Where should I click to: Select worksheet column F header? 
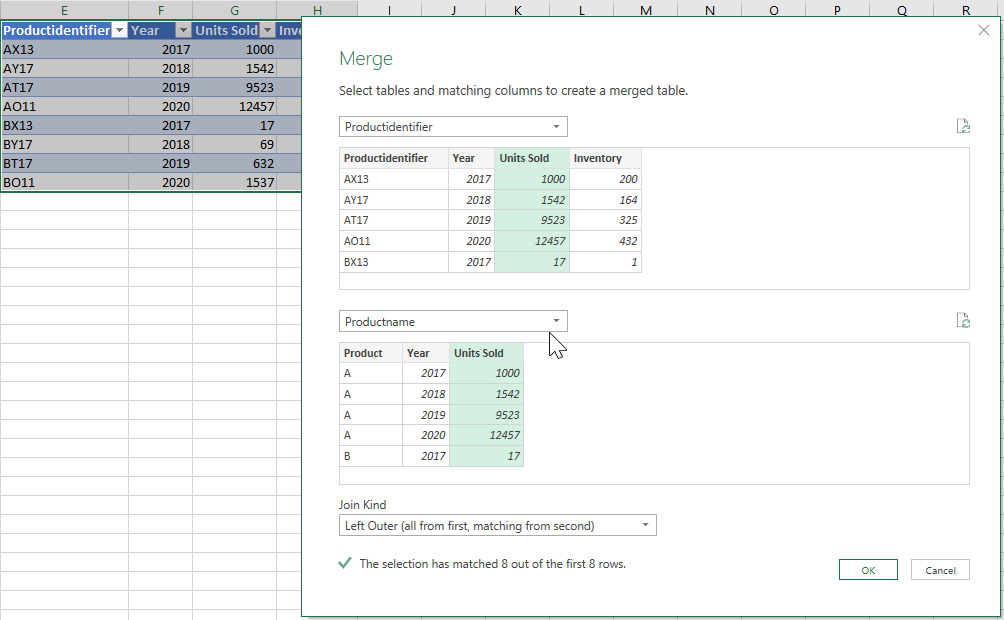[160, 10]
